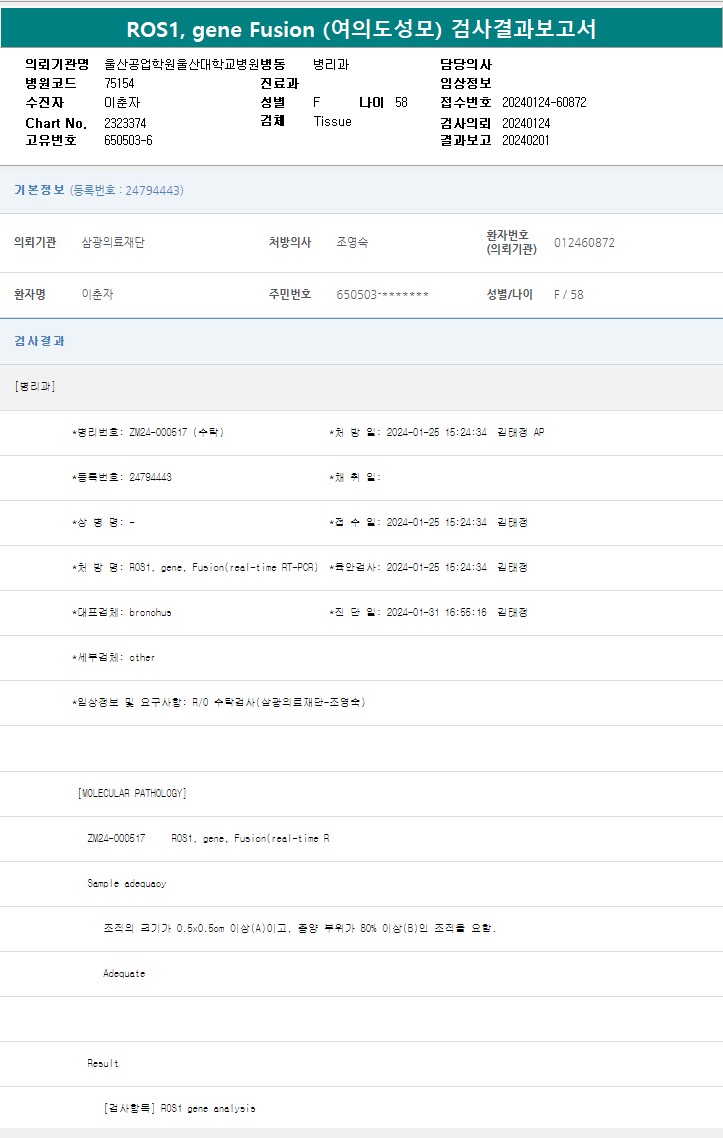This screenshot has height=1138, width=723.
Task: Click the ROS1 gene Fusion report title
Action: coord(361,29)
